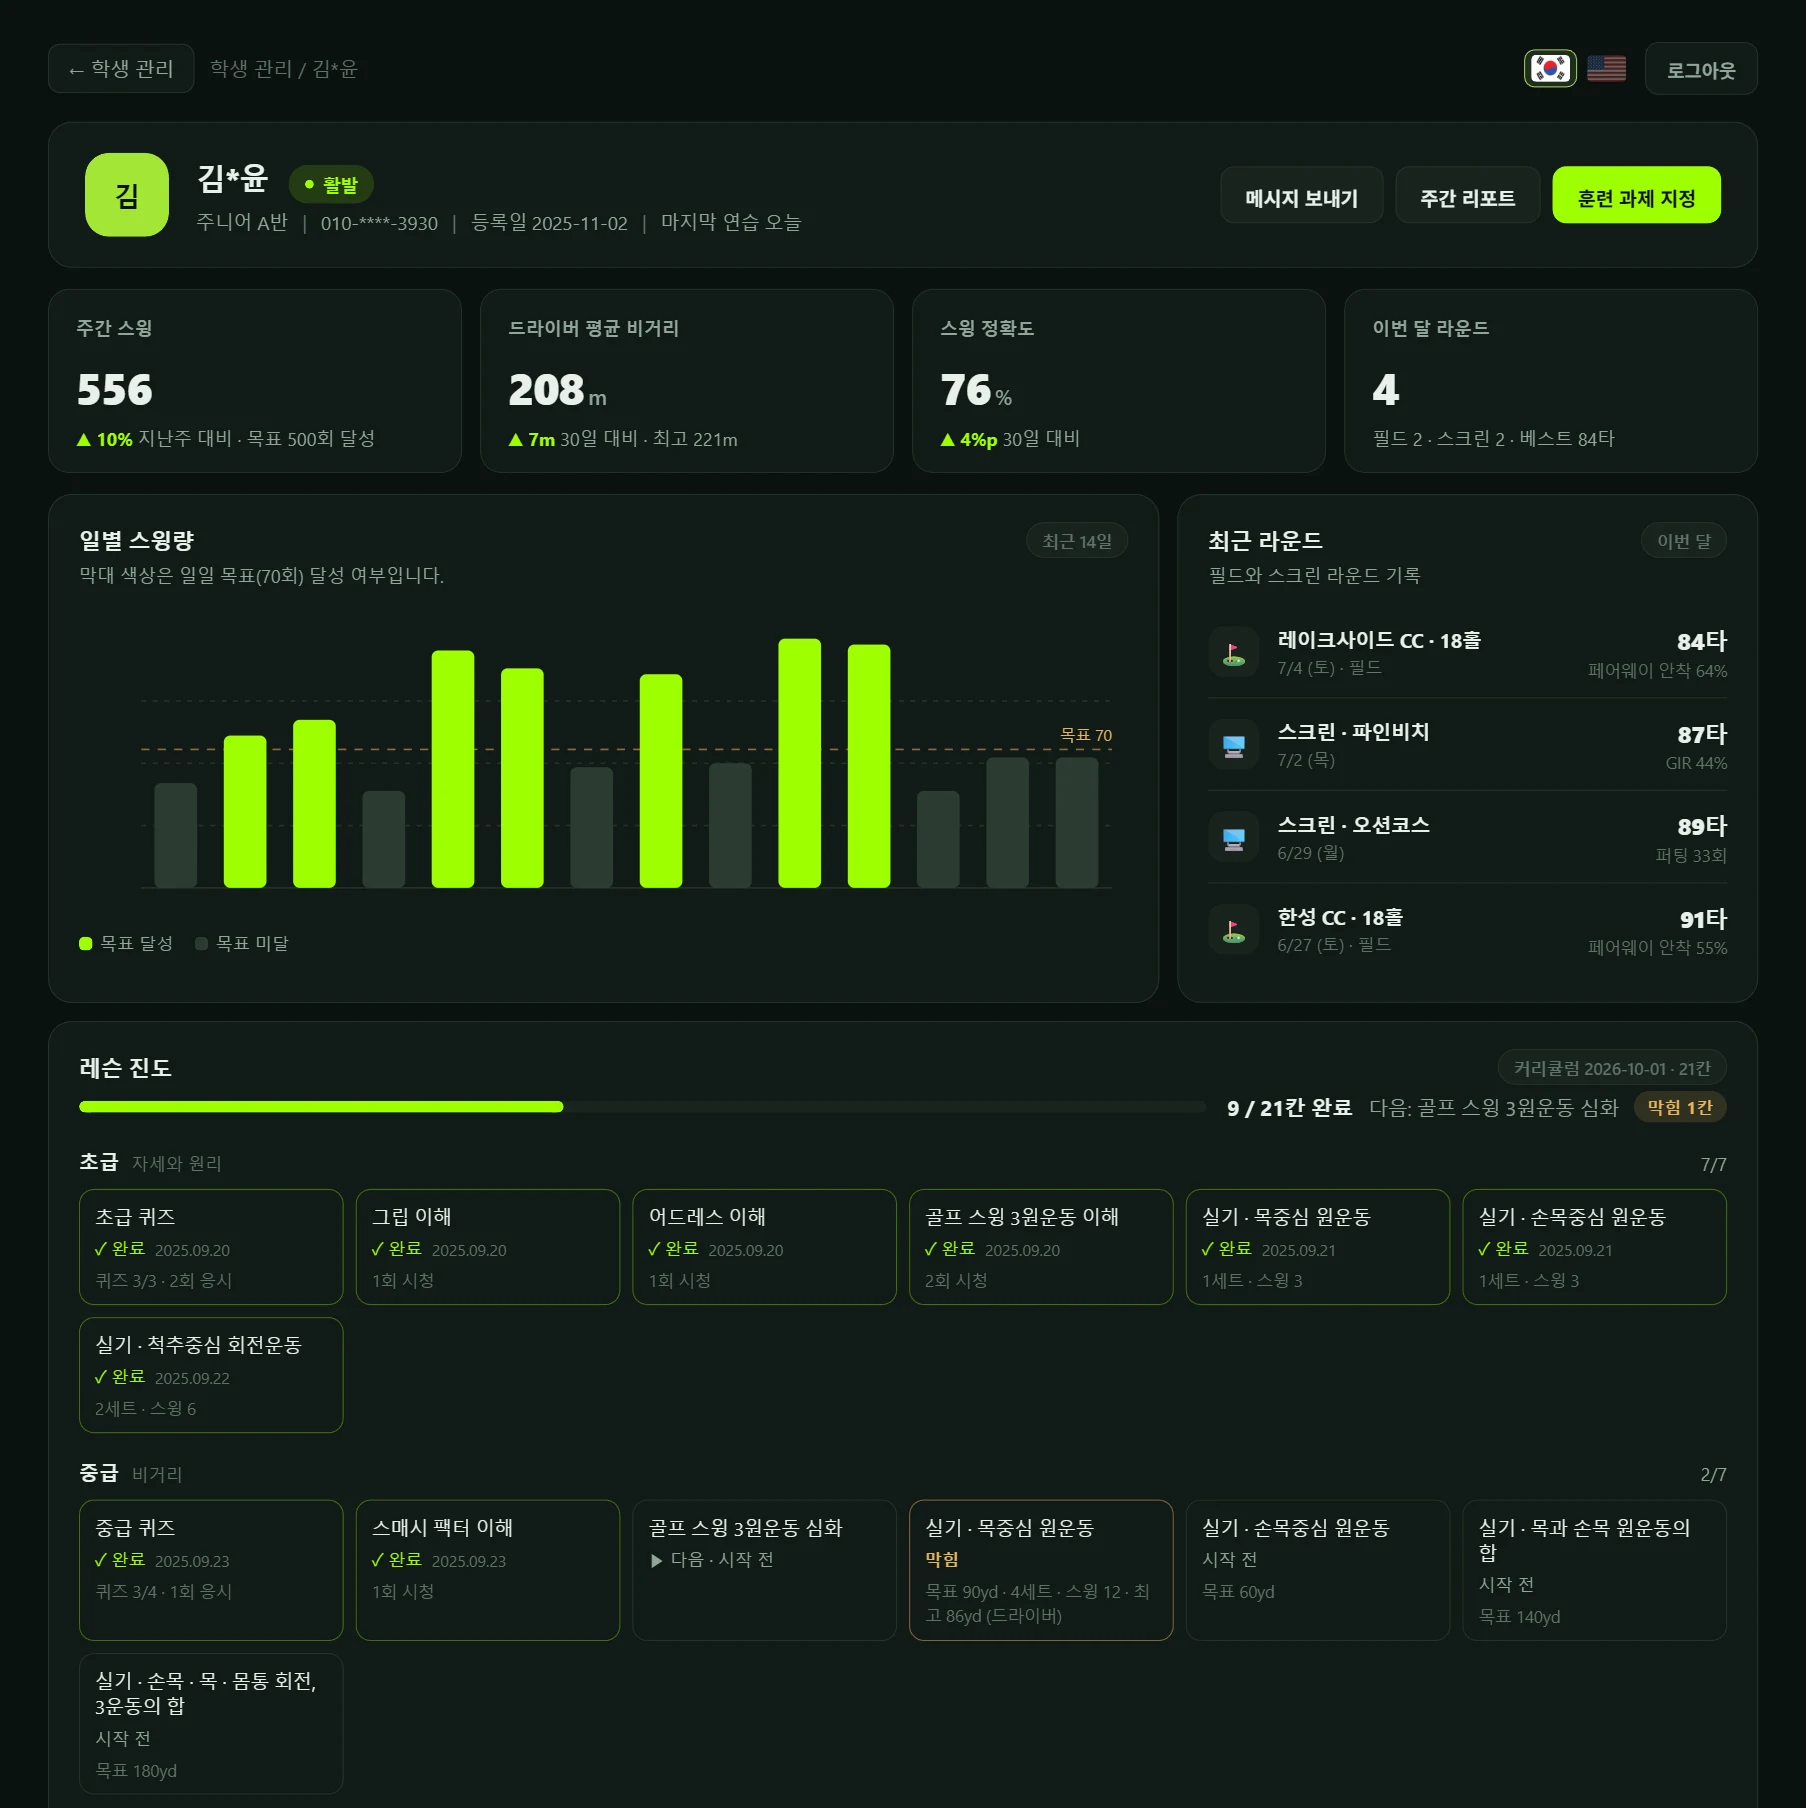Click the 커리큘럼 2026-10-01 · 21칸 chip
1806x1808 pixels.
point(1612,1068)
